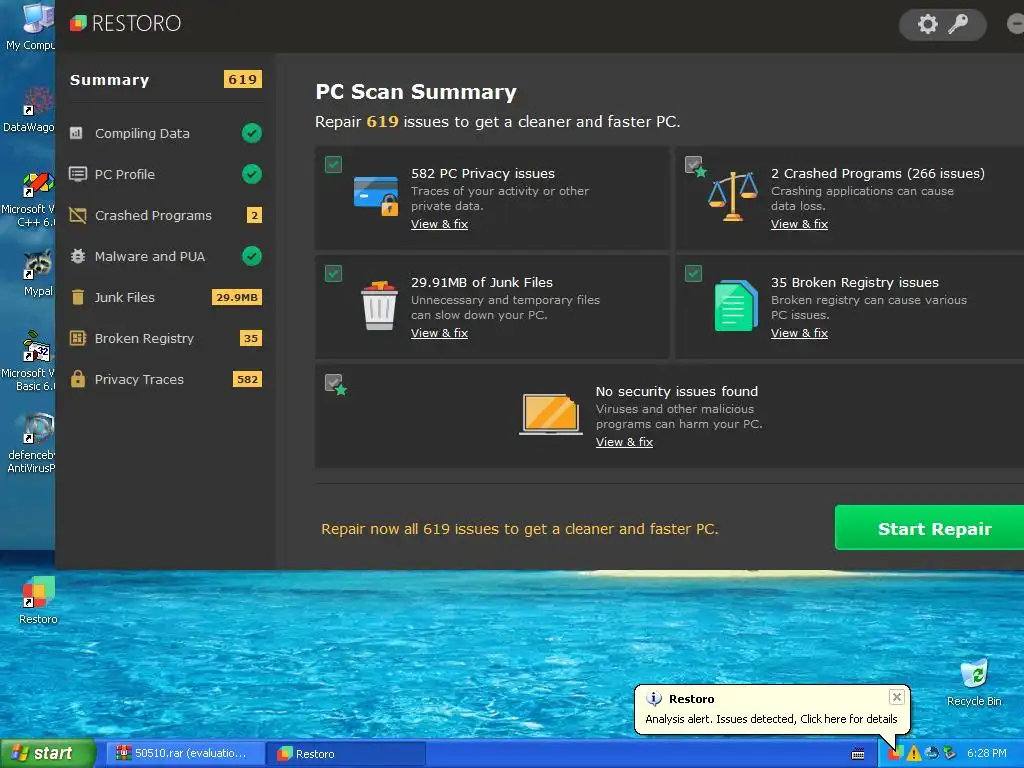Screen dimensions: 1024x768
Task: Click the green check next to PC Profile
Action: point(251,174)
